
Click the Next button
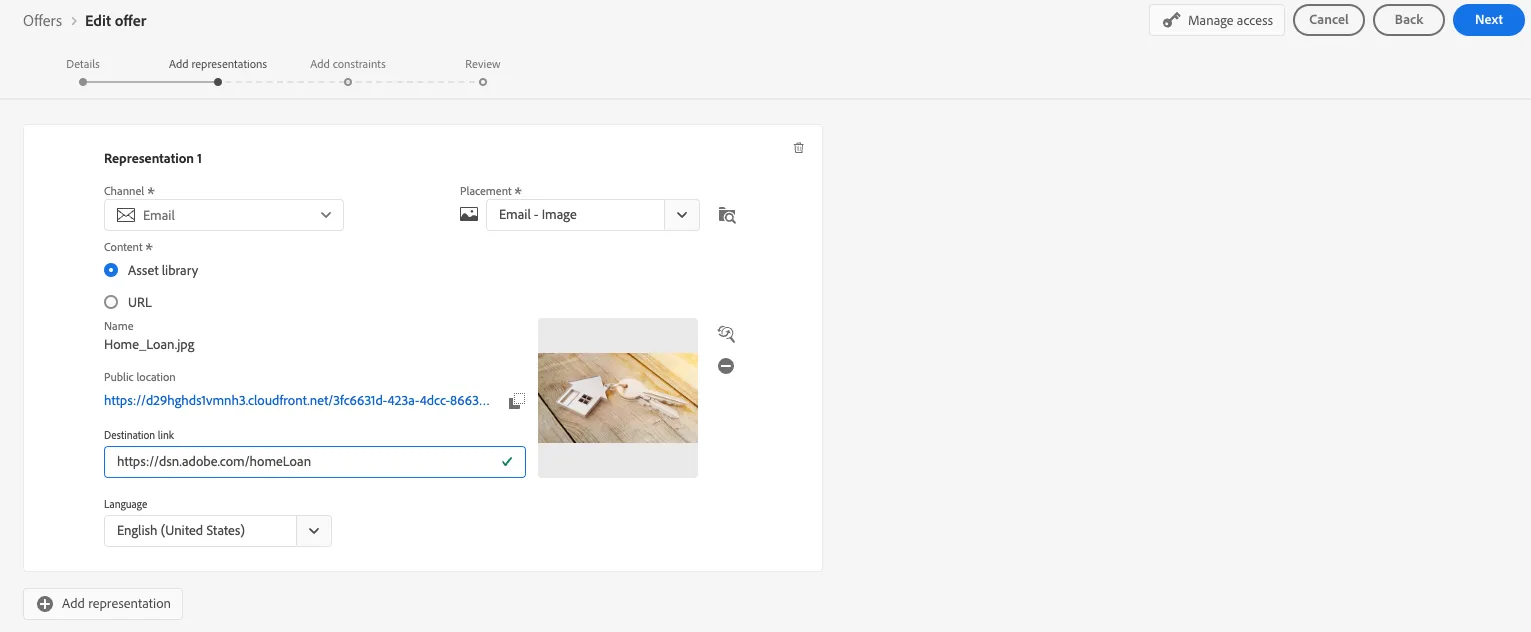(x=1489, y=20)
